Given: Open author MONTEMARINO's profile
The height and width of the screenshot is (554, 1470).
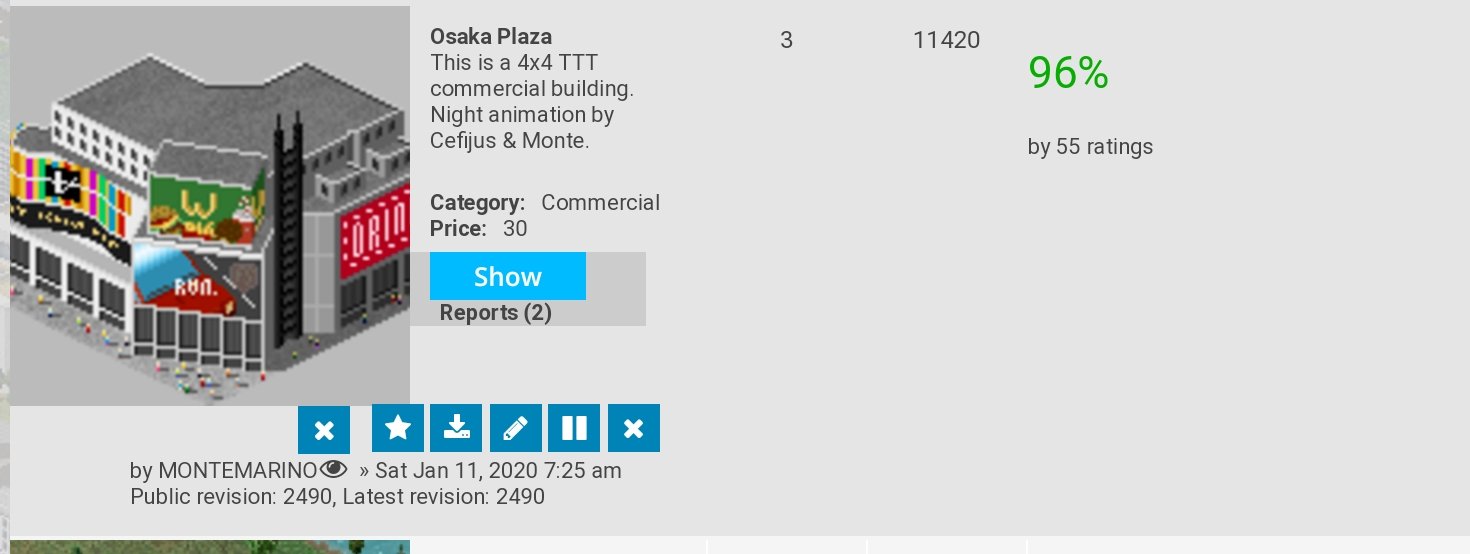Looking at the screenshot, I should pyautogui.click(x=238, y=470).
